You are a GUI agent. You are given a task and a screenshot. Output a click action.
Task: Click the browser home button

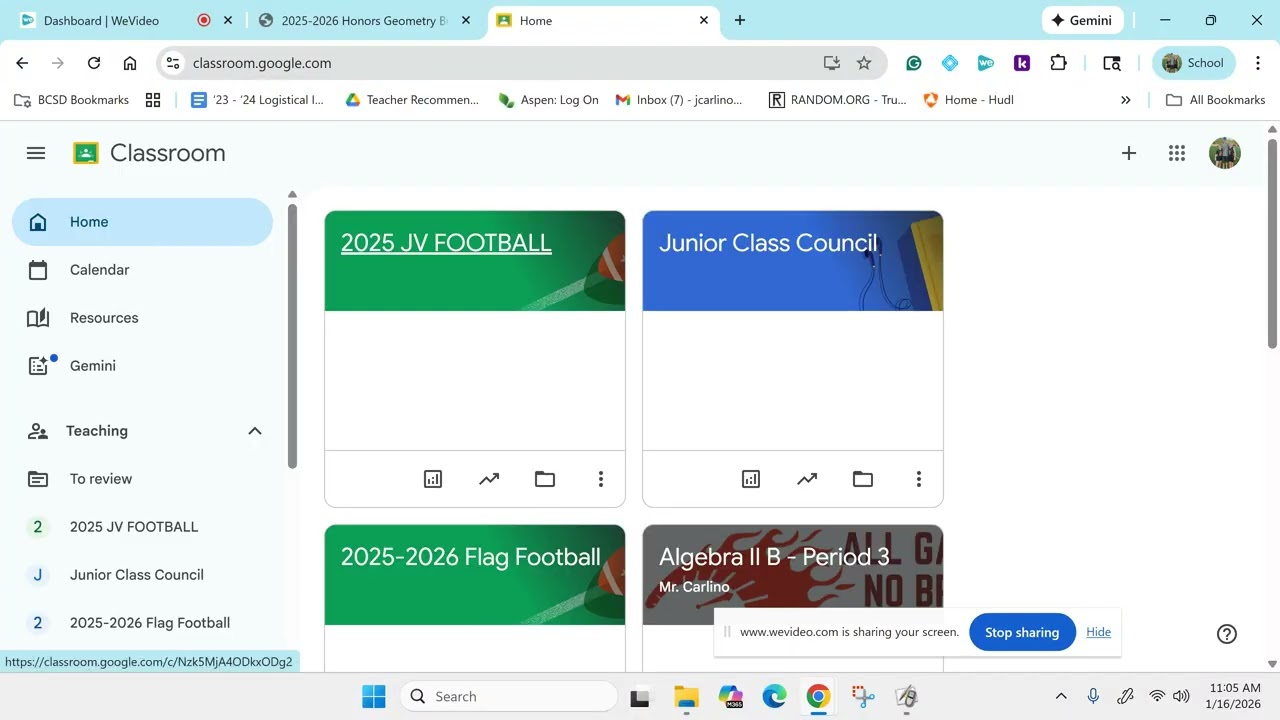(130, 63)
